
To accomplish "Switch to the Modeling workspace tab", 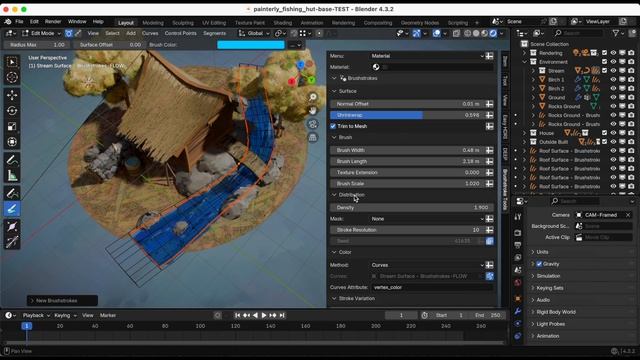I will tap(153, 23).
